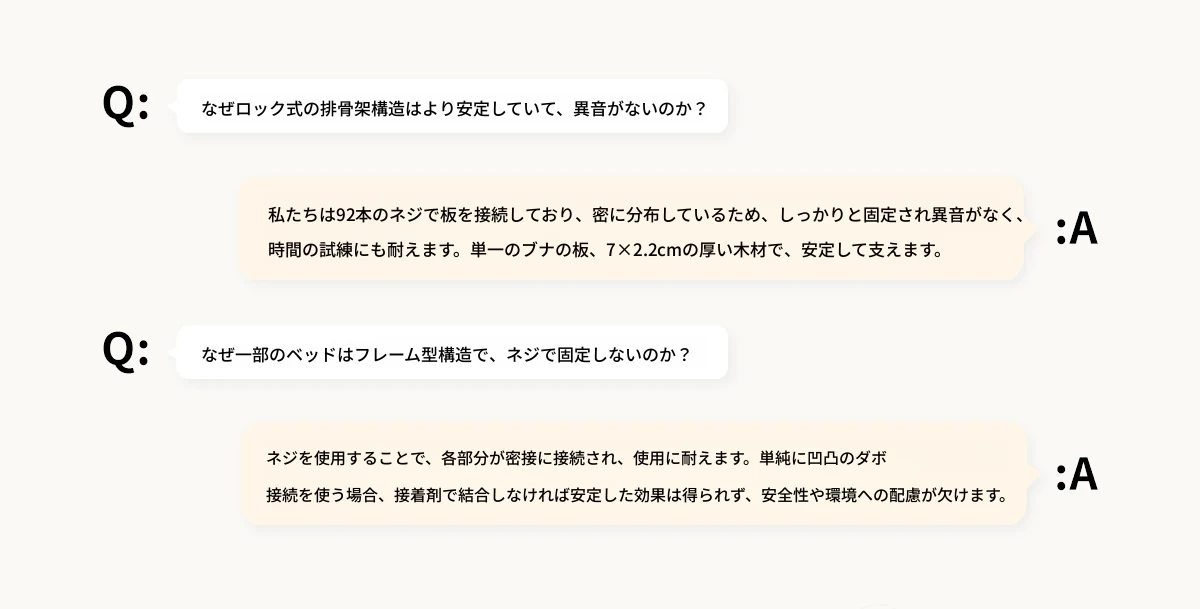
Task: Click the phrase 異音がないのか？ in the first question
Action: [x=640, y=107]
